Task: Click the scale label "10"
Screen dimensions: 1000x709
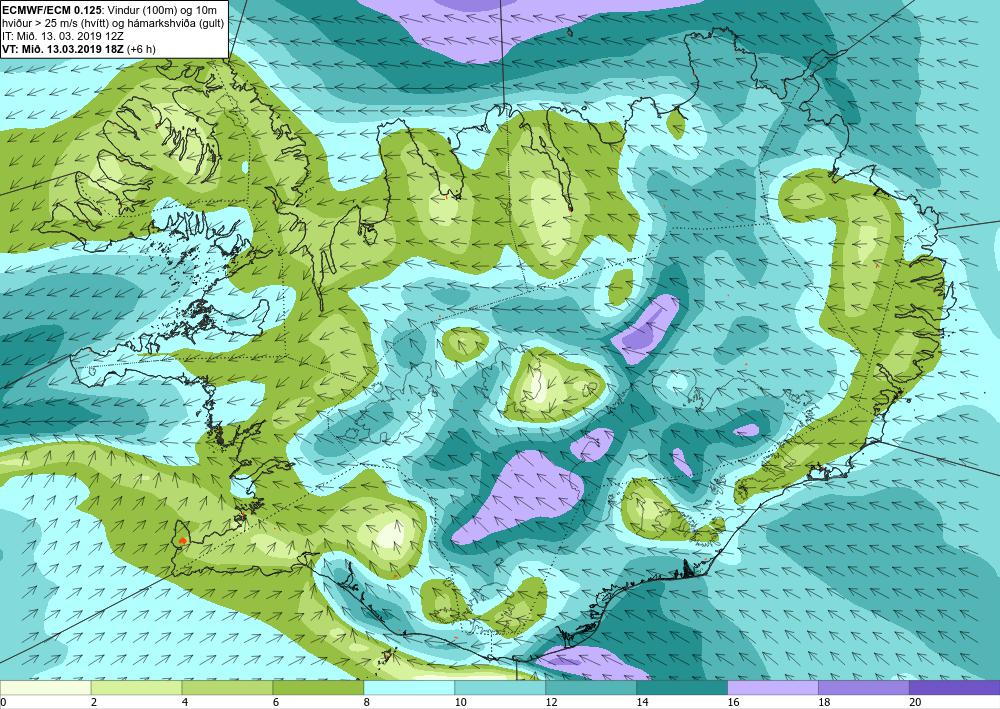Action: 460,703
